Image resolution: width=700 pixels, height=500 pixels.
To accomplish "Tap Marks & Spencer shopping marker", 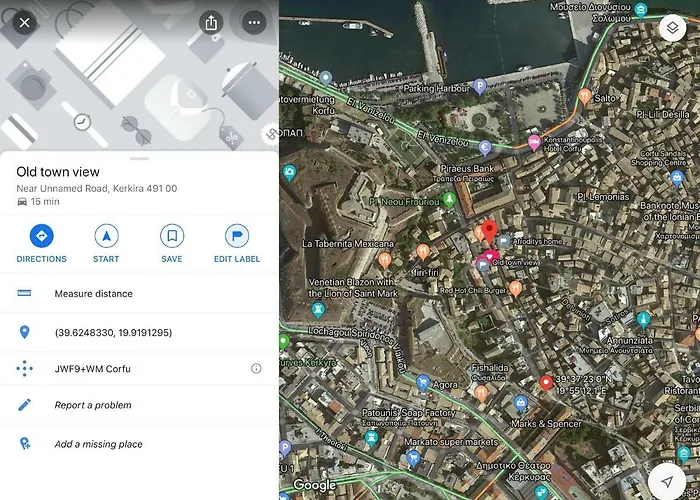I will pyautogui.click(x=521, y=404).
